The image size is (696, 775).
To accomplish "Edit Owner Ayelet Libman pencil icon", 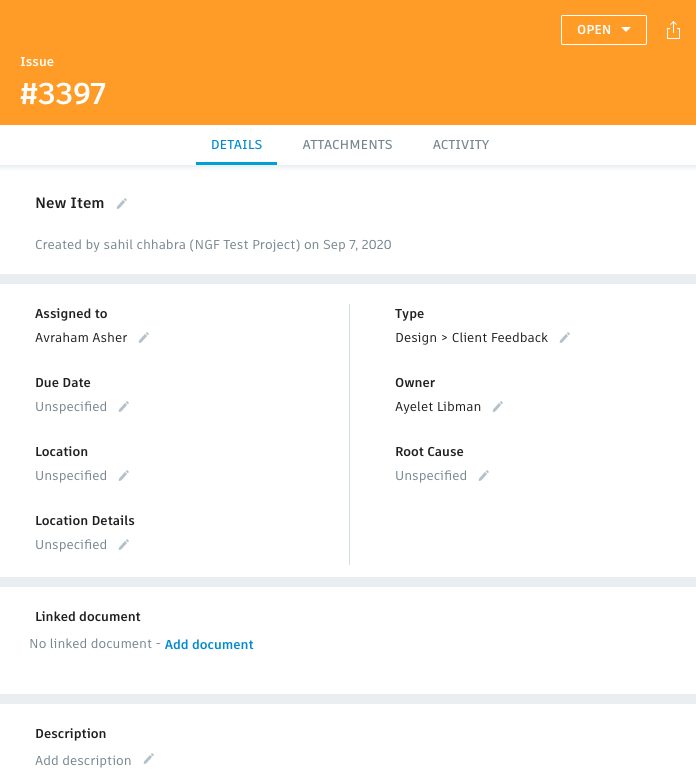I will coord(498,407).
